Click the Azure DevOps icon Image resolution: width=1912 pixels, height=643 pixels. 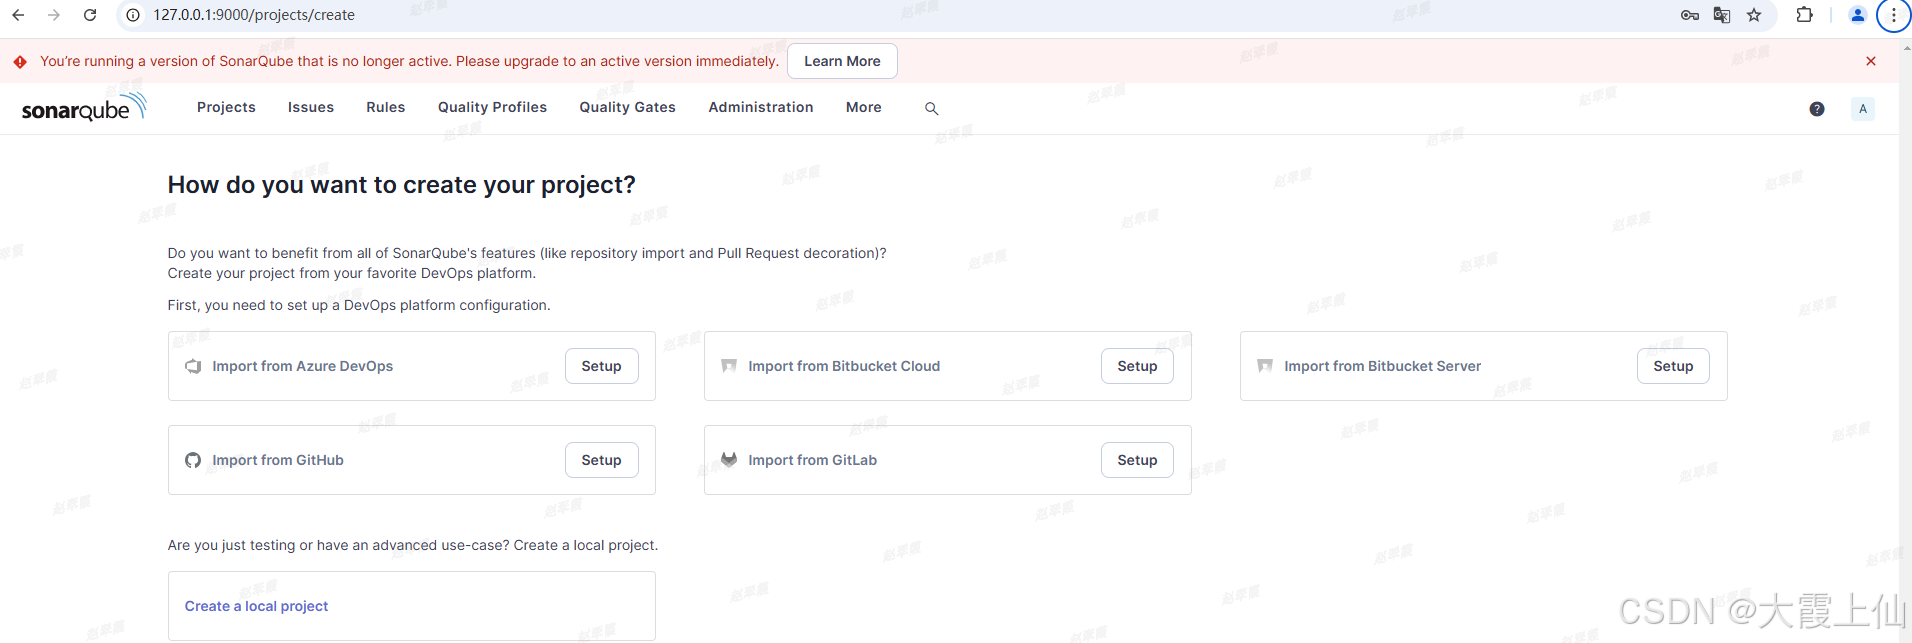pyautogui.click(x=193, y=366)
